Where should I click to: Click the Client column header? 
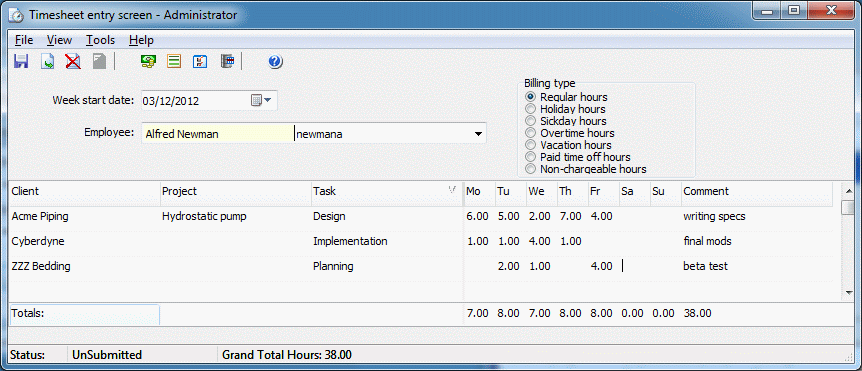pos(84,191)
